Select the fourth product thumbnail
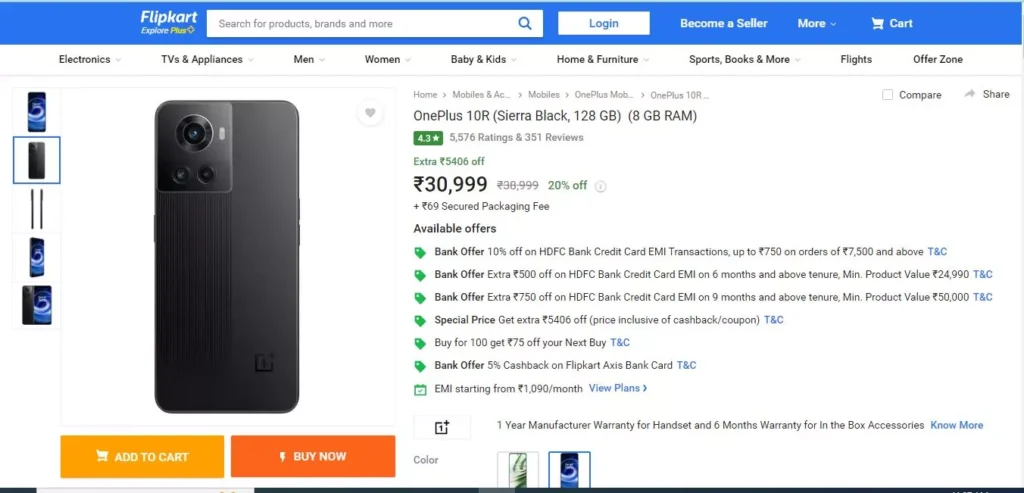The height and width of the screenshot is (493, 1024). (37, 257)
